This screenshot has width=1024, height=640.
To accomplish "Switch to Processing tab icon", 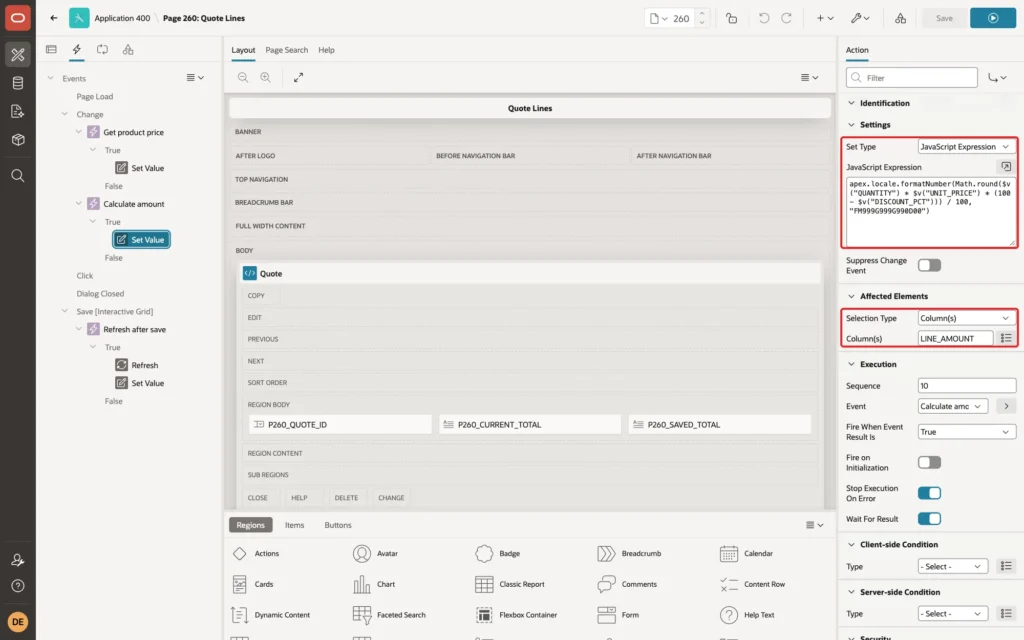I will [x=103, y=49].
